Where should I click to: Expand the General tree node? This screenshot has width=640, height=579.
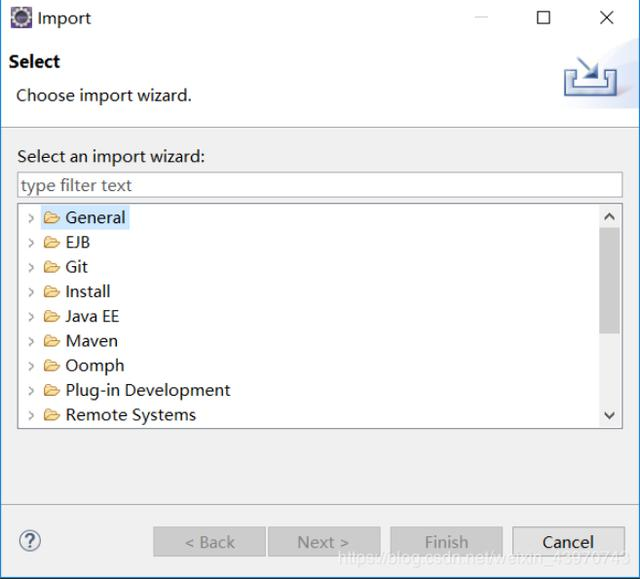click(x=31, y=218)
